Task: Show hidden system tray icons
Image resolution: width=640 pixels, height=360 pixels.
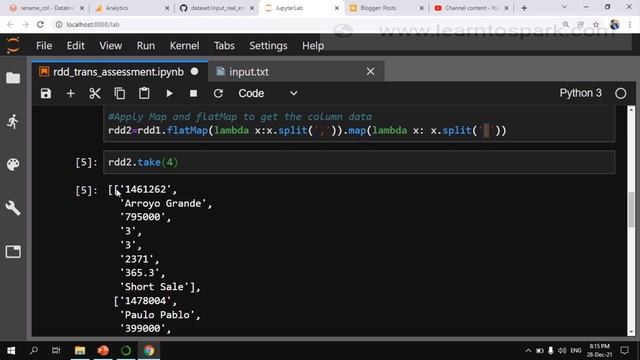Action: 528,351
